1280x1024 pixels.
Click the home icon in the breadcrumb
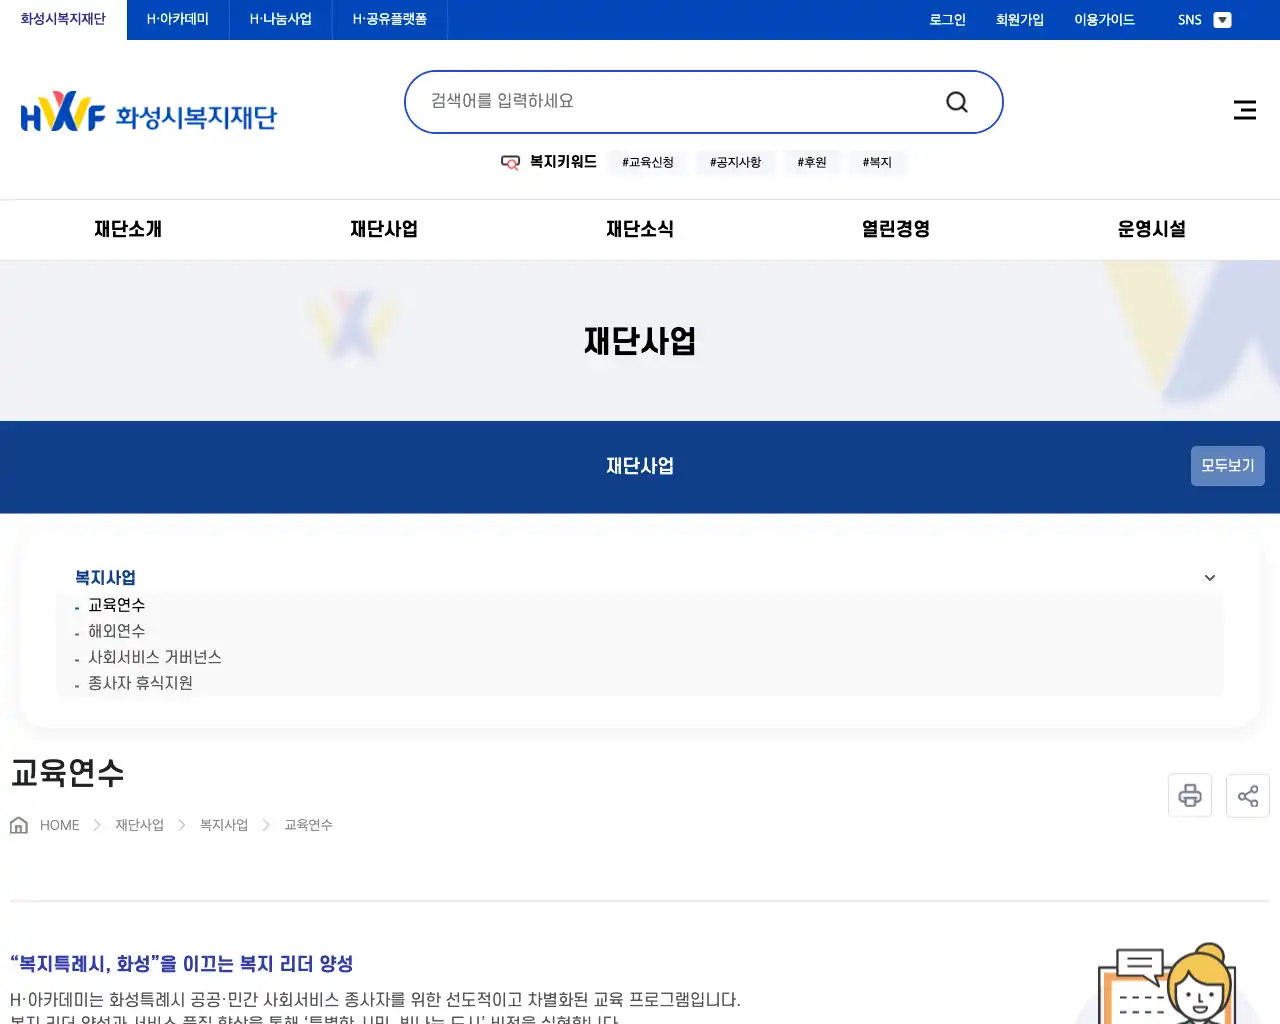point(18,823)
